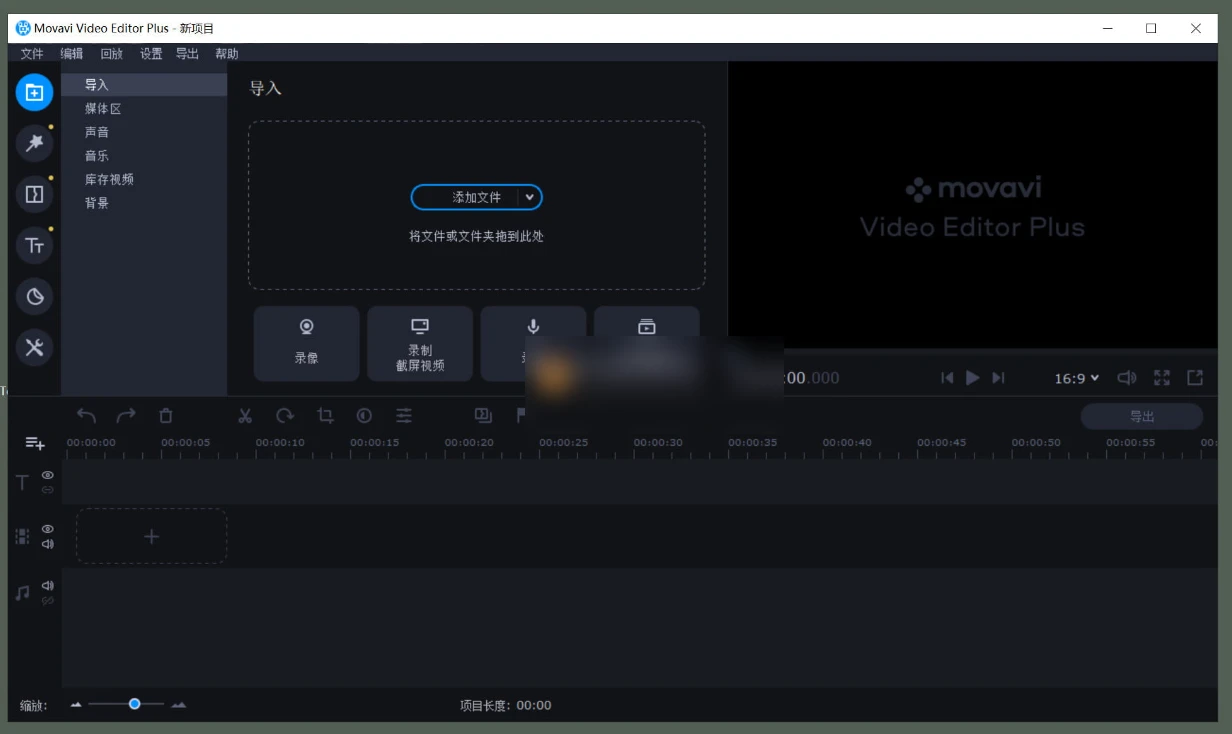Open the Stickers panel icon
The height and width of the screenshot is (734, 1232).
pos(34,296)
